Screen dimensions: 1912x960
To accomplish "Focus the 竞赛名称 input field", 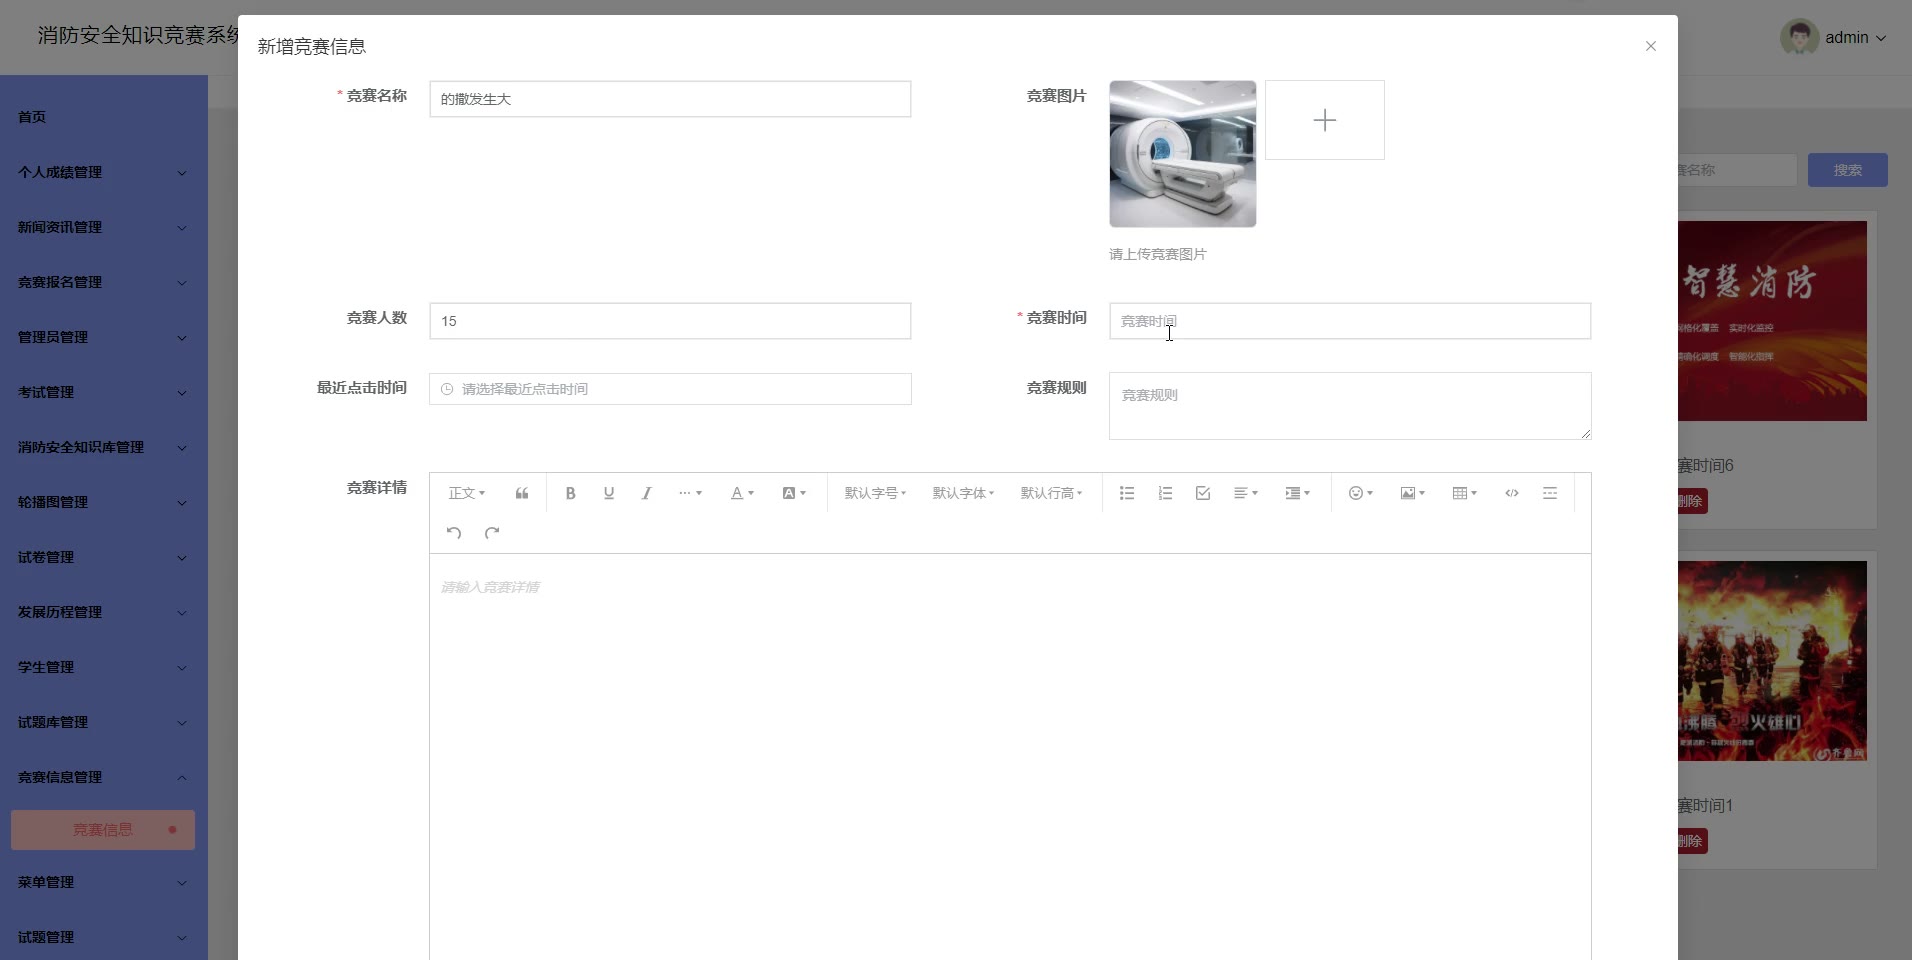I will coord(670,99).
